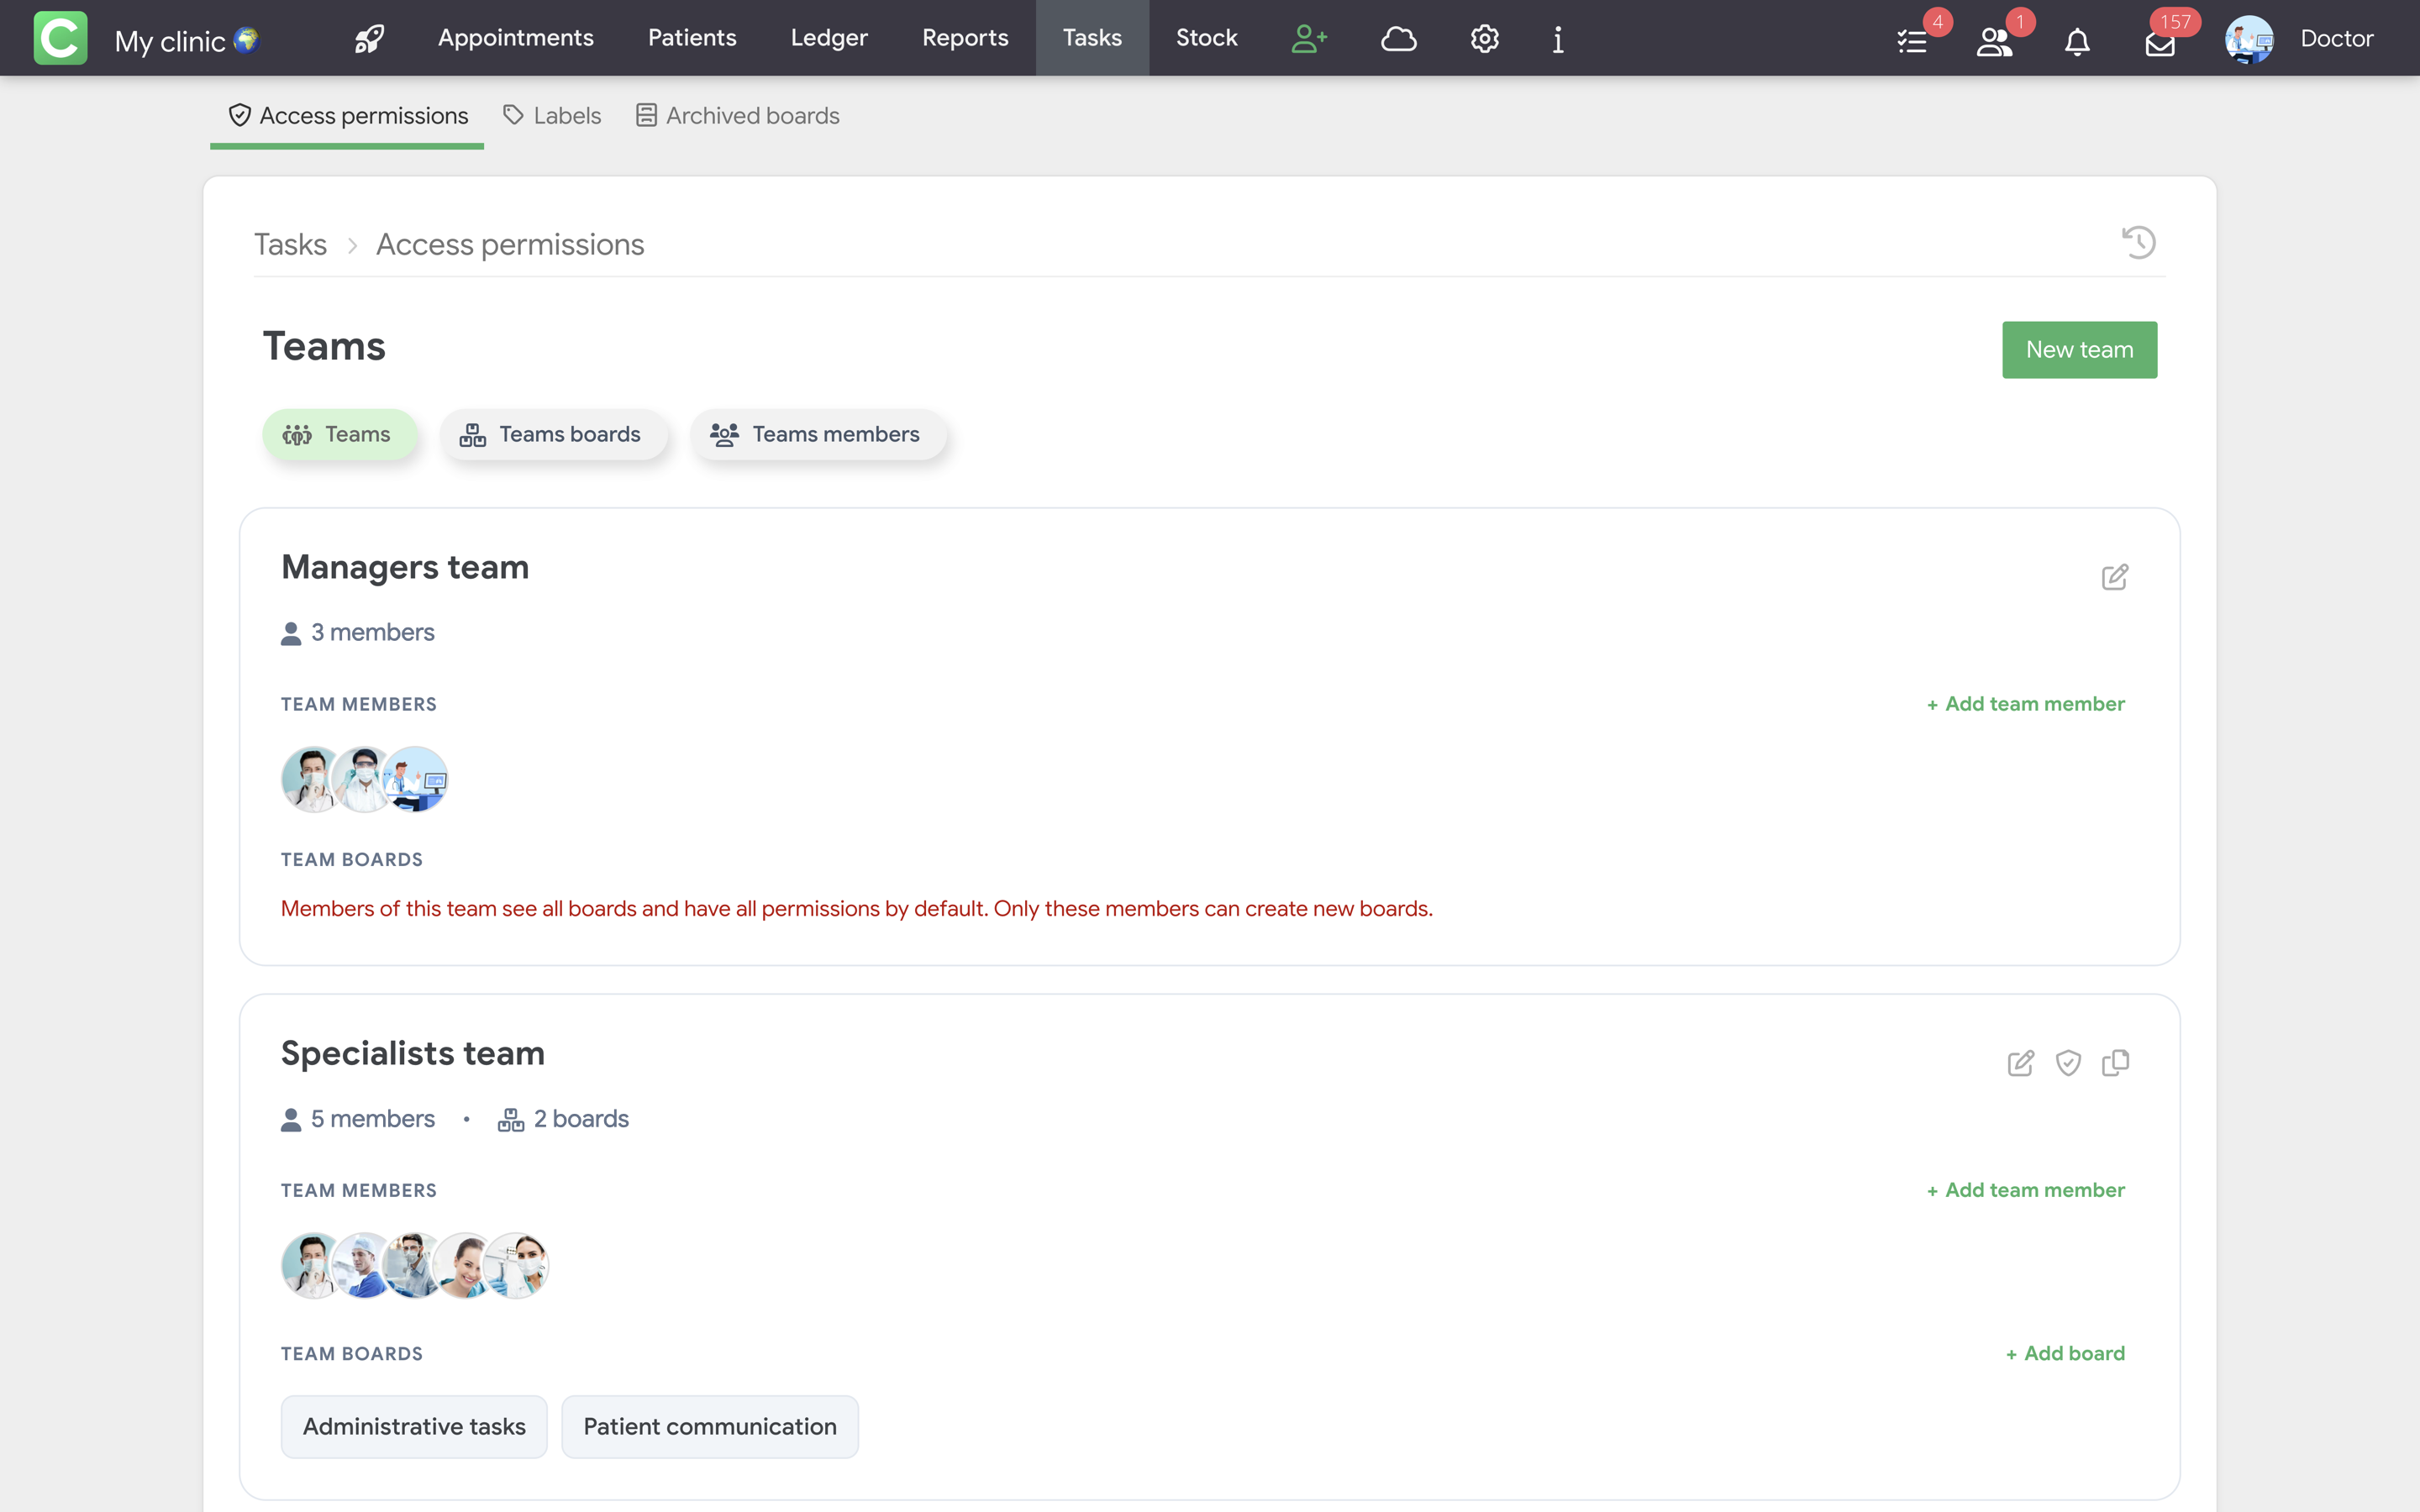This screenshot has height=1512, width=2420.
Task: Open the Doctor profile menu
Action: coord(2300,39)
